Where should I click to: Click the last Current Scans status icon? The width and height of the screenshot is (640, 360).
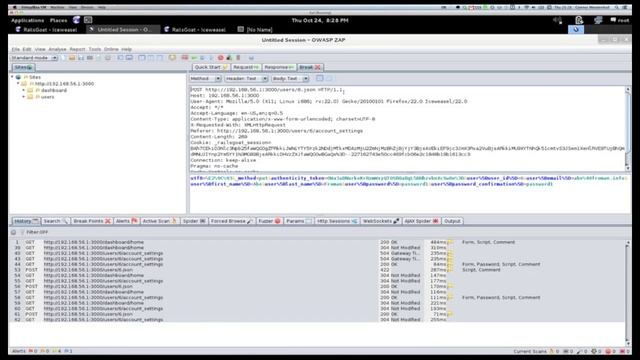623,351
